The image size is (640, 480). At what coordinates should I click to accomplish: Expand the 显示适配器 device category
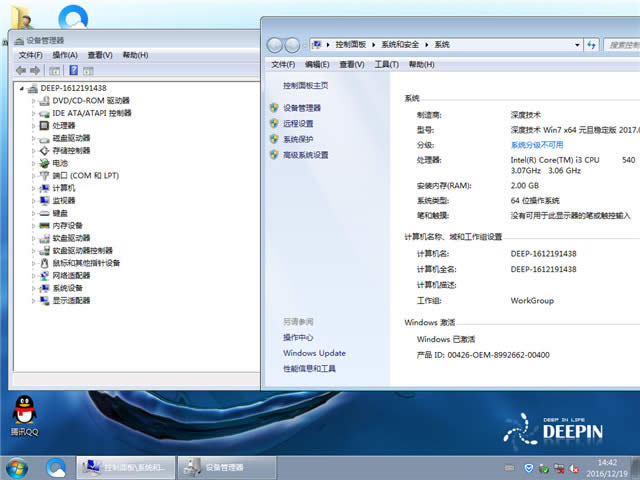tap(33, 301)
